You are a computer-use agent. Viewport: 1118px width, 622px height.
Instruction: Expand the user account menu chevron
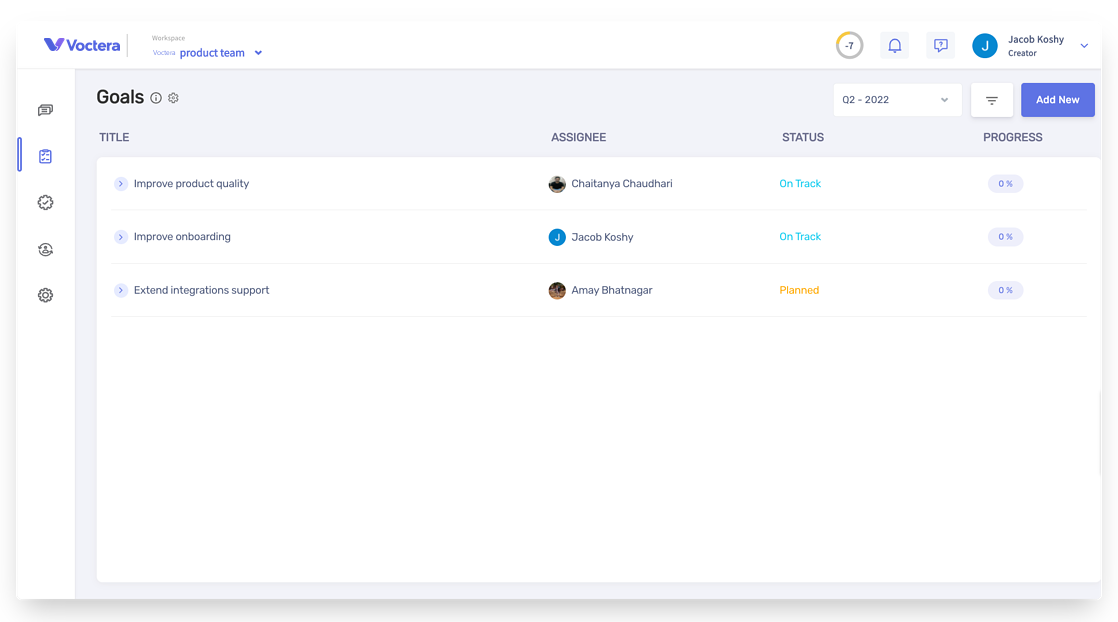coord(1084,46)
